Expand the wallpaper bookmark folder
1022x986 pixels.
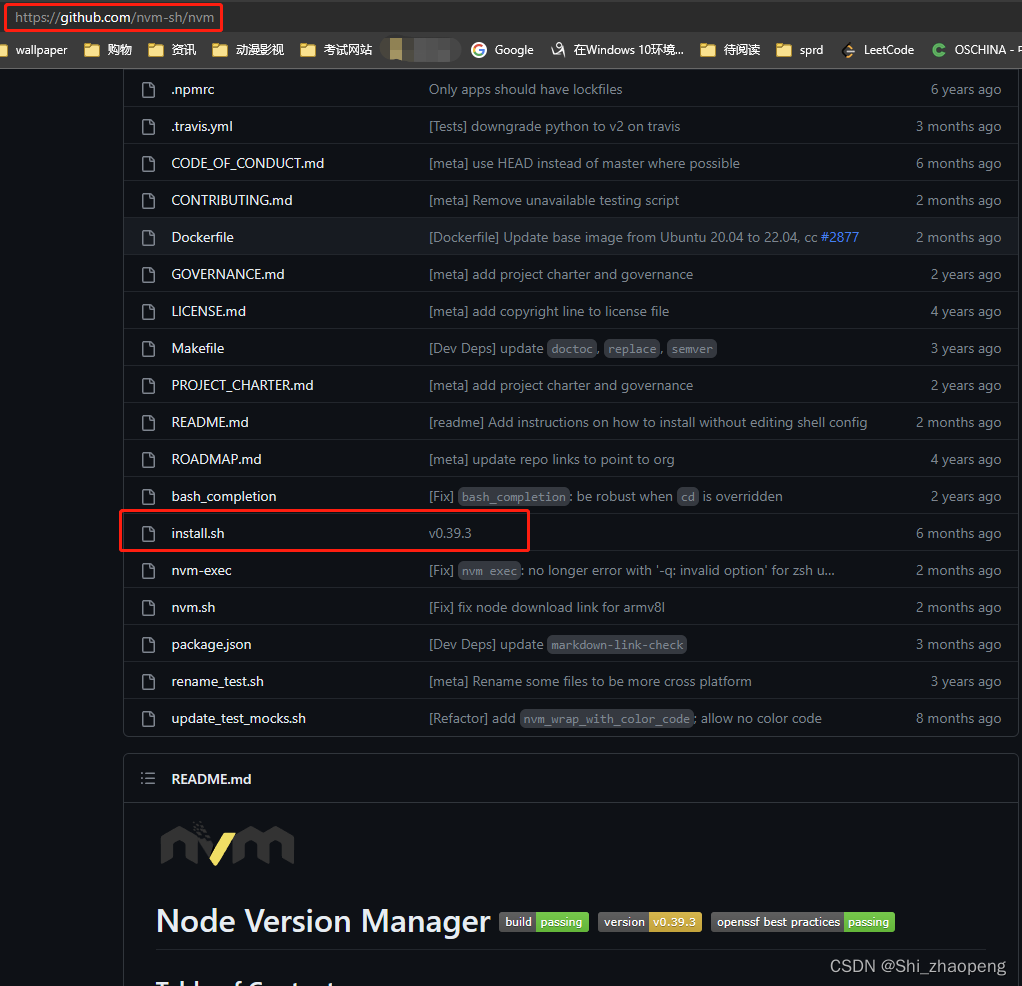[34, 50]
